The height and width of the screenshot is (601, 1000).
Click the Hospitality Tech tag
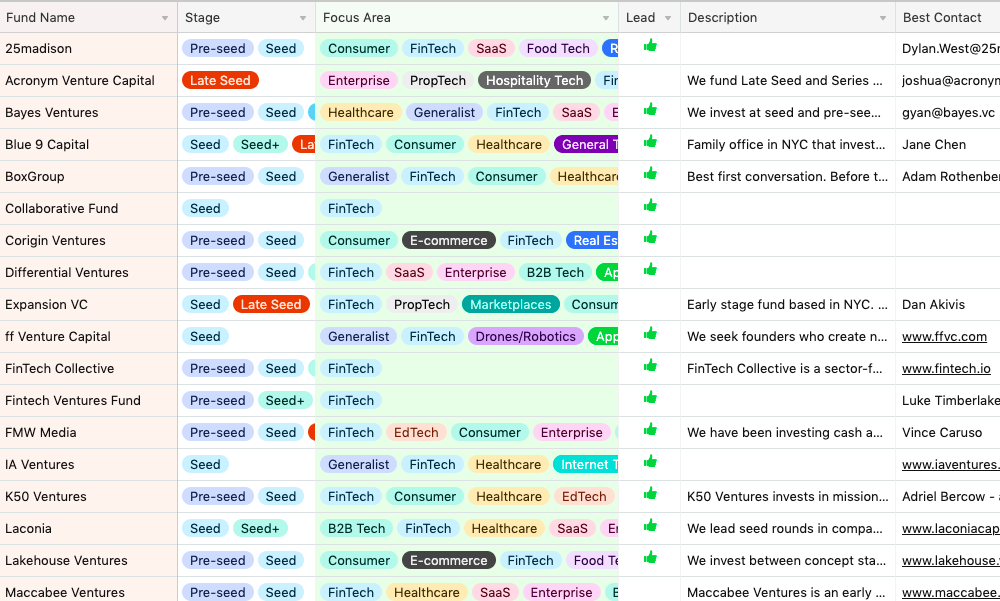click(534, 80)
